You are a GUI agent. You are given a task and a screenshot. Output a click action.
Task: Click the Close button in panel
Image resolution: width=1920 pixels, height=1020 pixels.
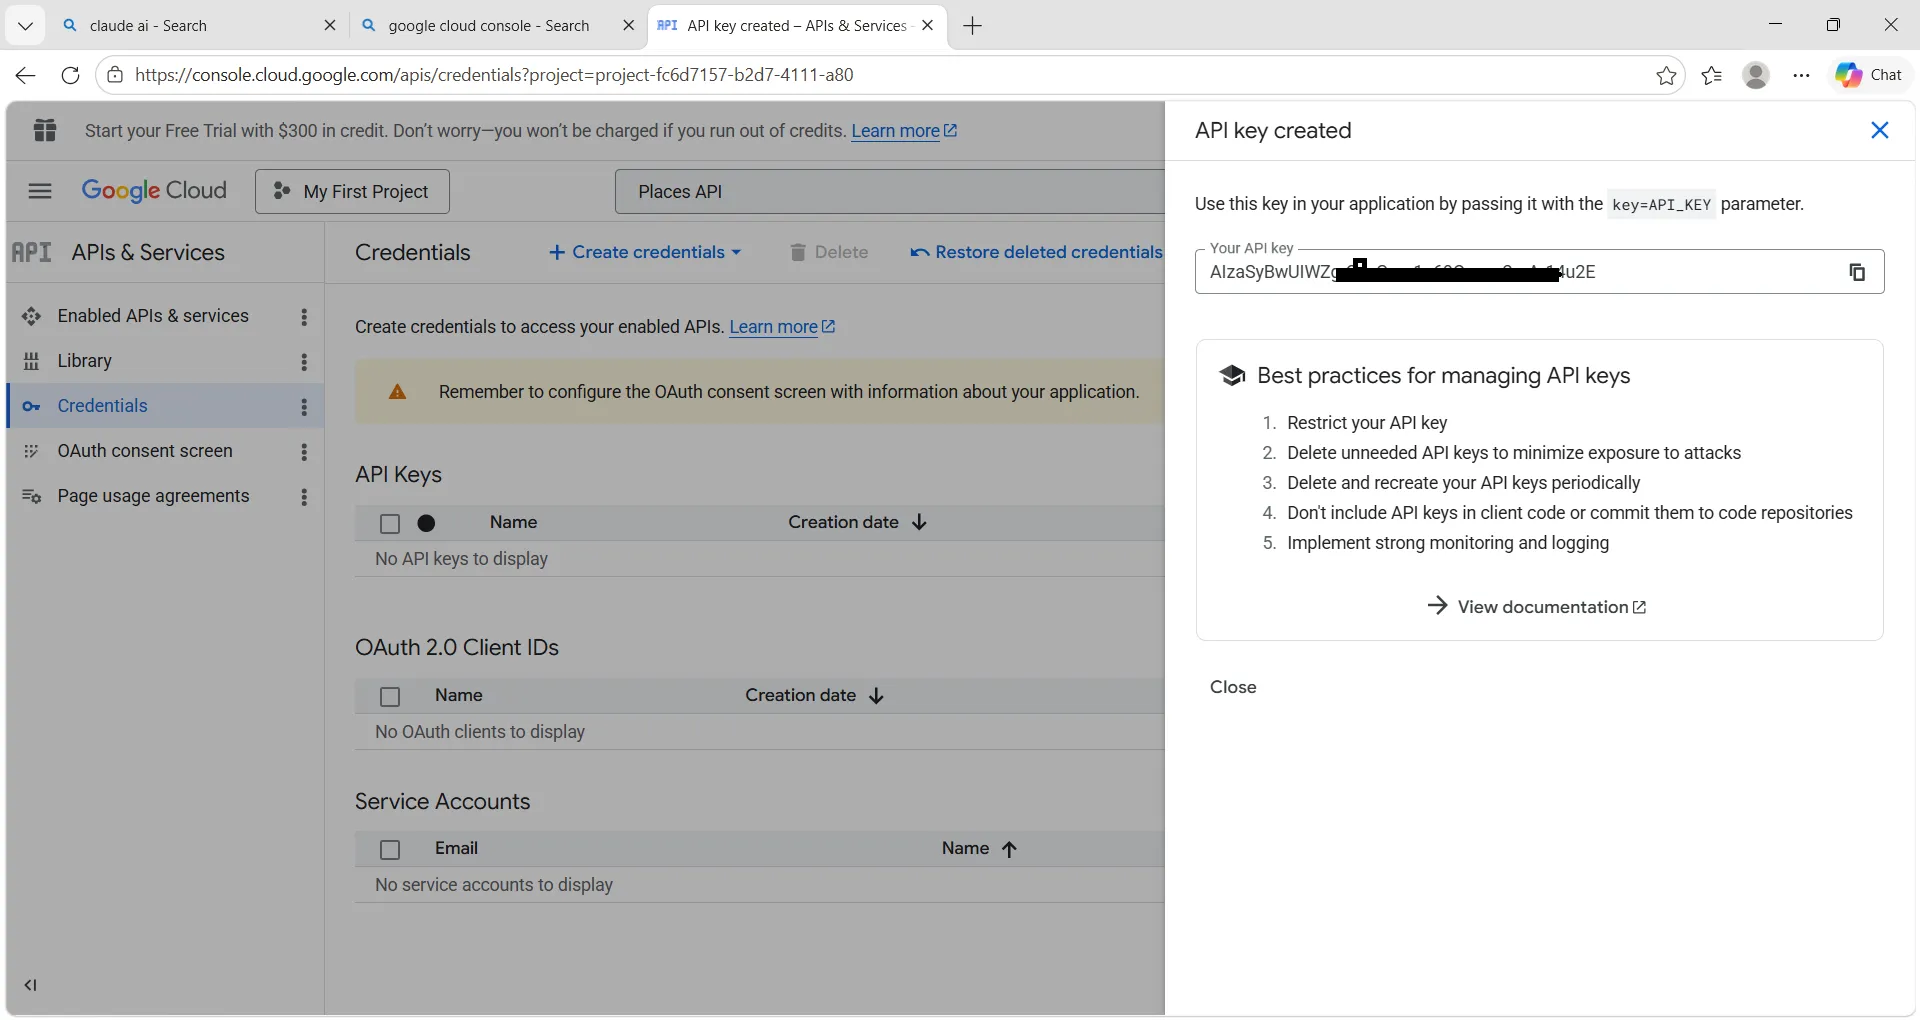coord(1232,687)
